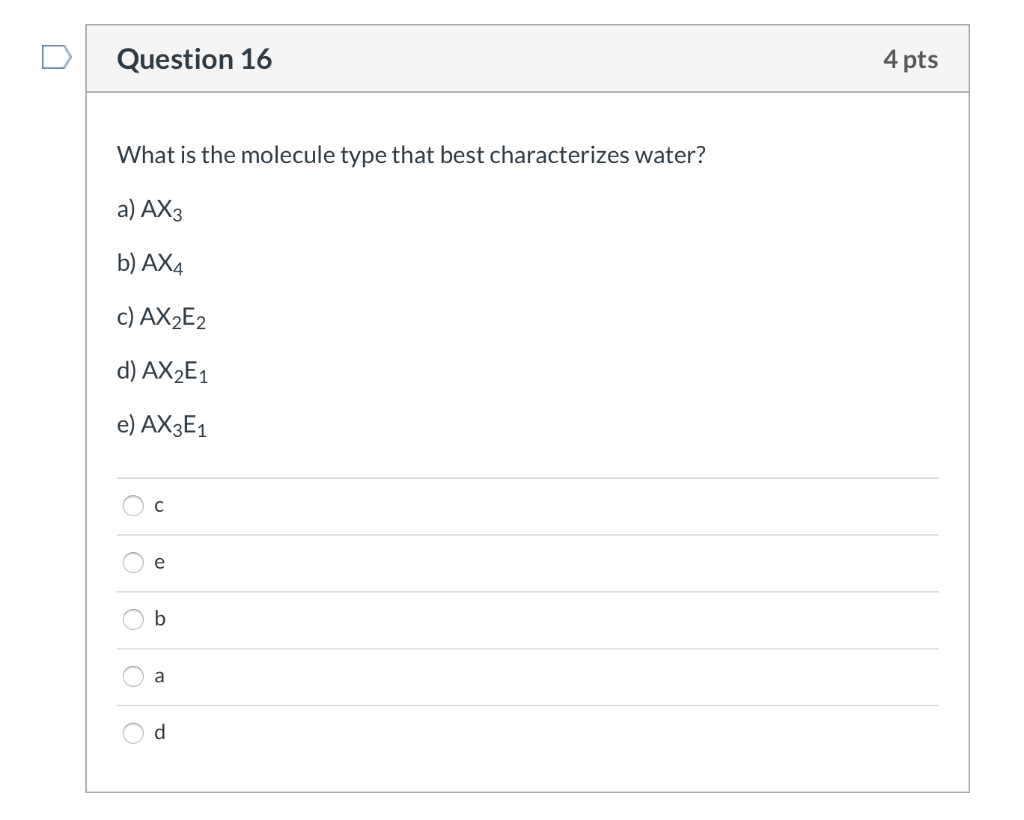Select radio button for answer e
Viewport: 1024px width, 820px height.
[x=133, y=563]
